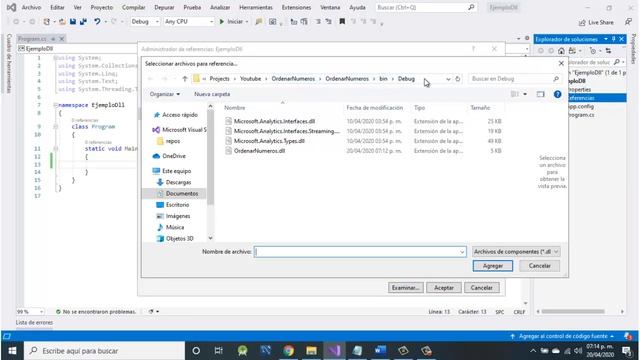Select Microsoft.Analytics.Types.dll file
This screenshot has width=640, height=360.
click(269, 141)
